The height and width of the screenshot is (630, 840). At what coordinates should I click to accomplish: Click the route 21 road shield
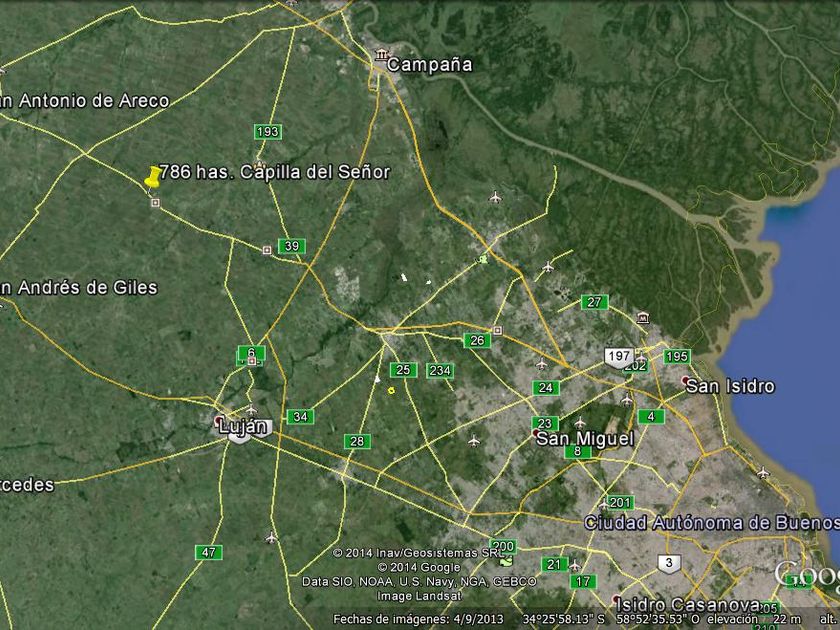pos(554,564)
